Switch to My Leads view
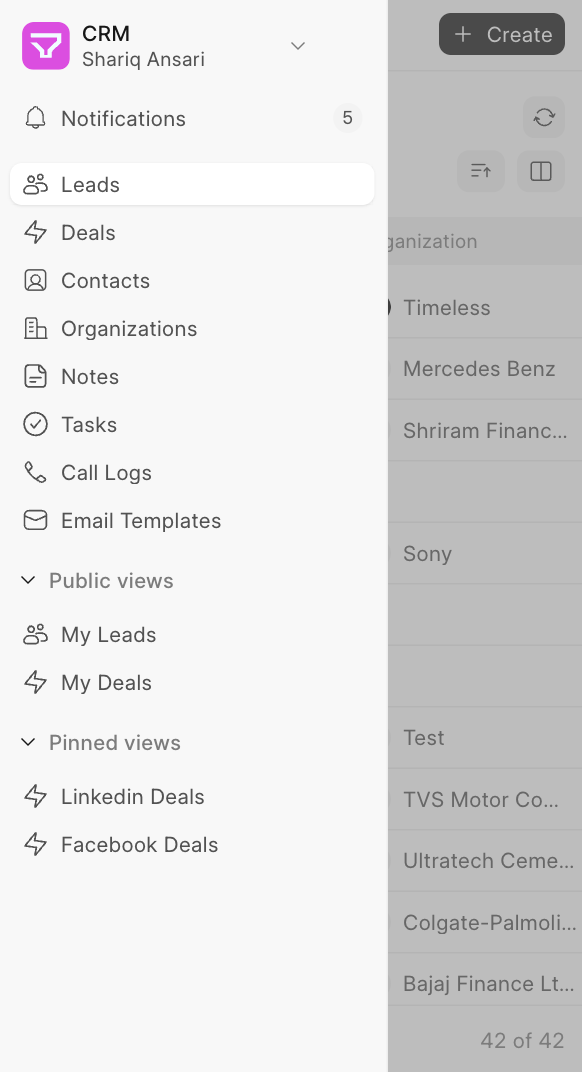 pyautogui.click(x=108, y=634)
